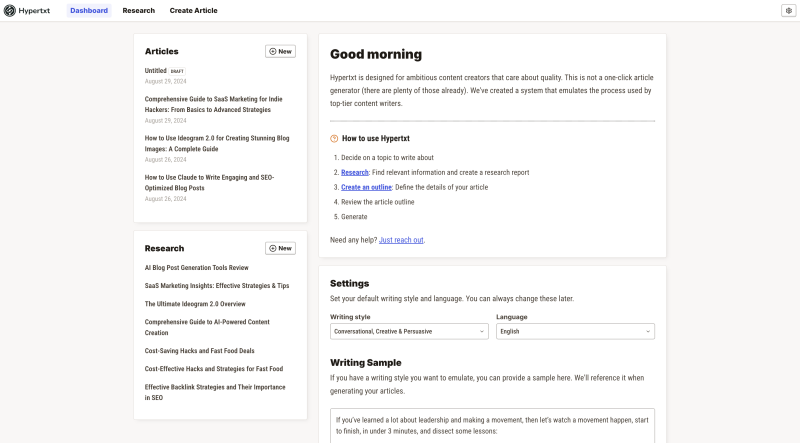Viewport: 800px width, 443px height.
Task: Click New button in Articles panel
Action: [x=280, y=51]
